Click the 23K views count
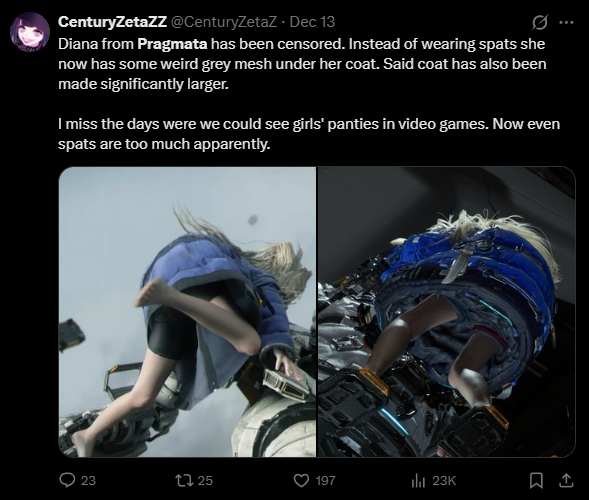Screen dimensions: 589x500 tap(444, 480)
